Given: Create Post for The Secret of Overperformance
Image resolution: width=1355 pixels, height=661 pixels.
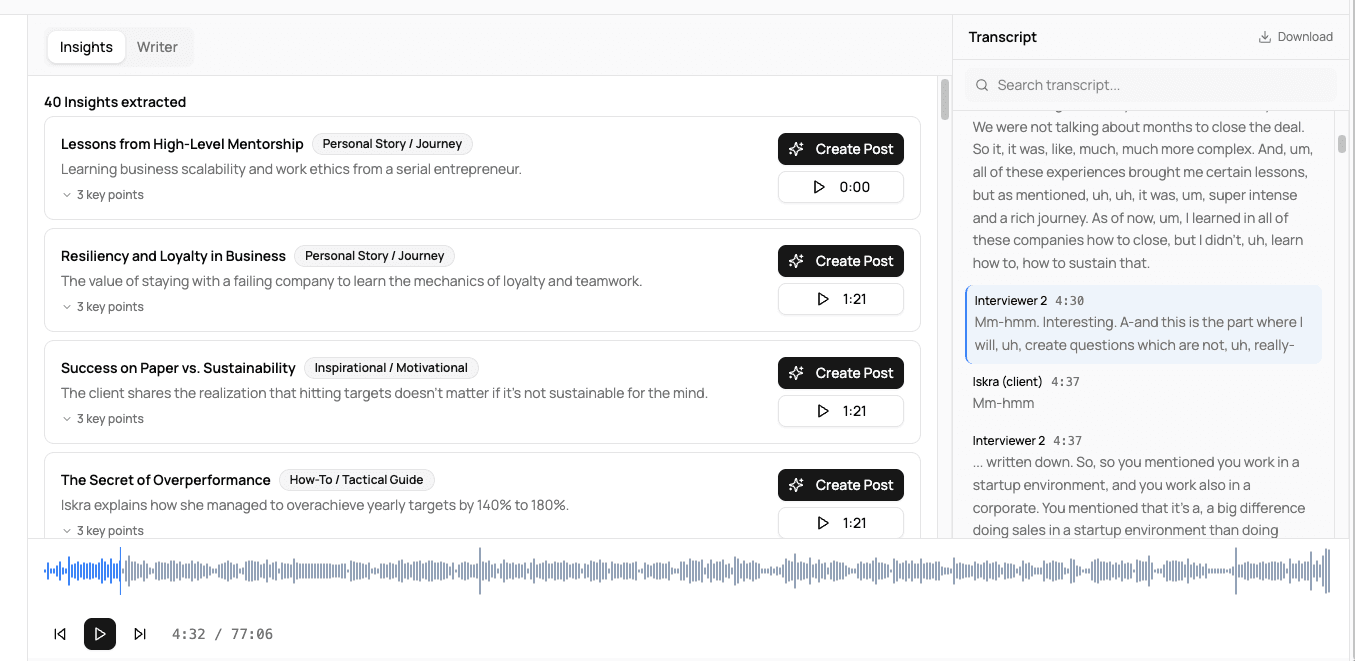Looking at the screenshot, I should click(x=841, y=485).
